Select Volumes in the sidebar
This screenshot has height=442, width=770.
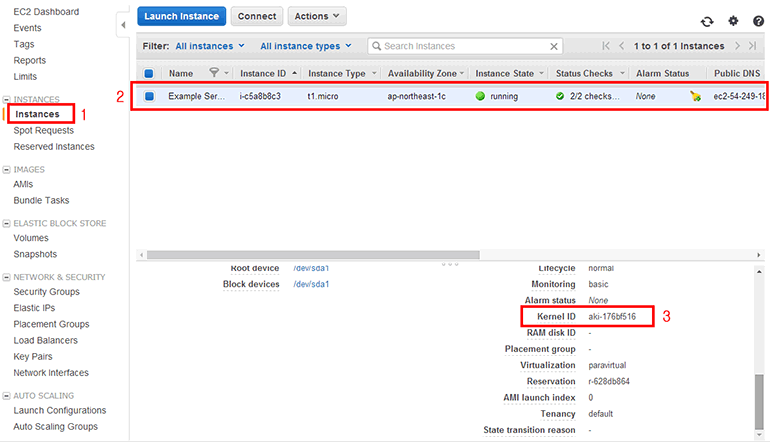(31, 238)
